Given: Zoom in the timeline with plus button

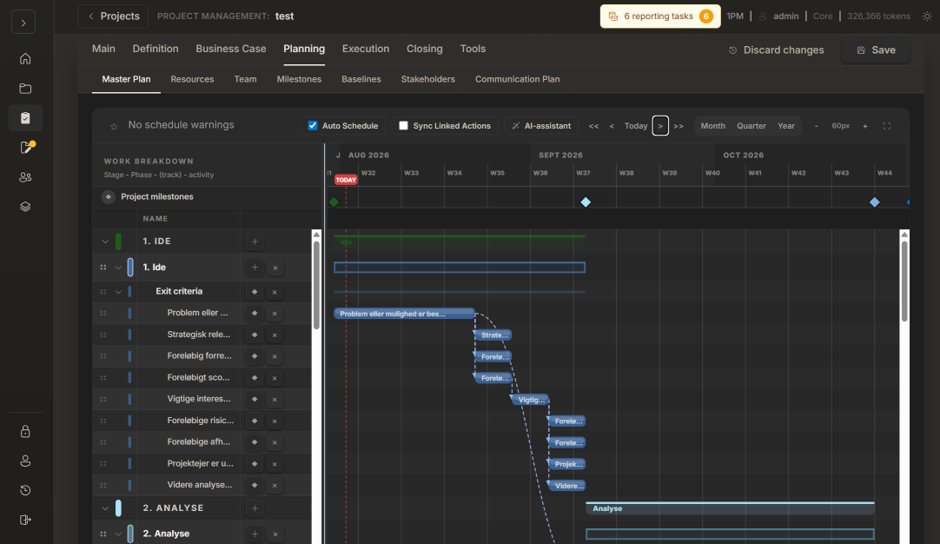Looking at the screenshot, I should tap(865, 126).
